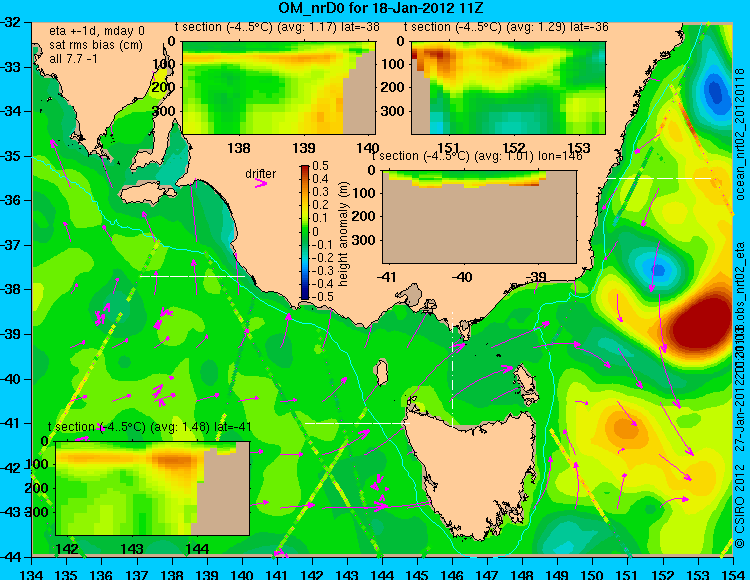Click the -32 latitude axis label

(x=11, y=22)
